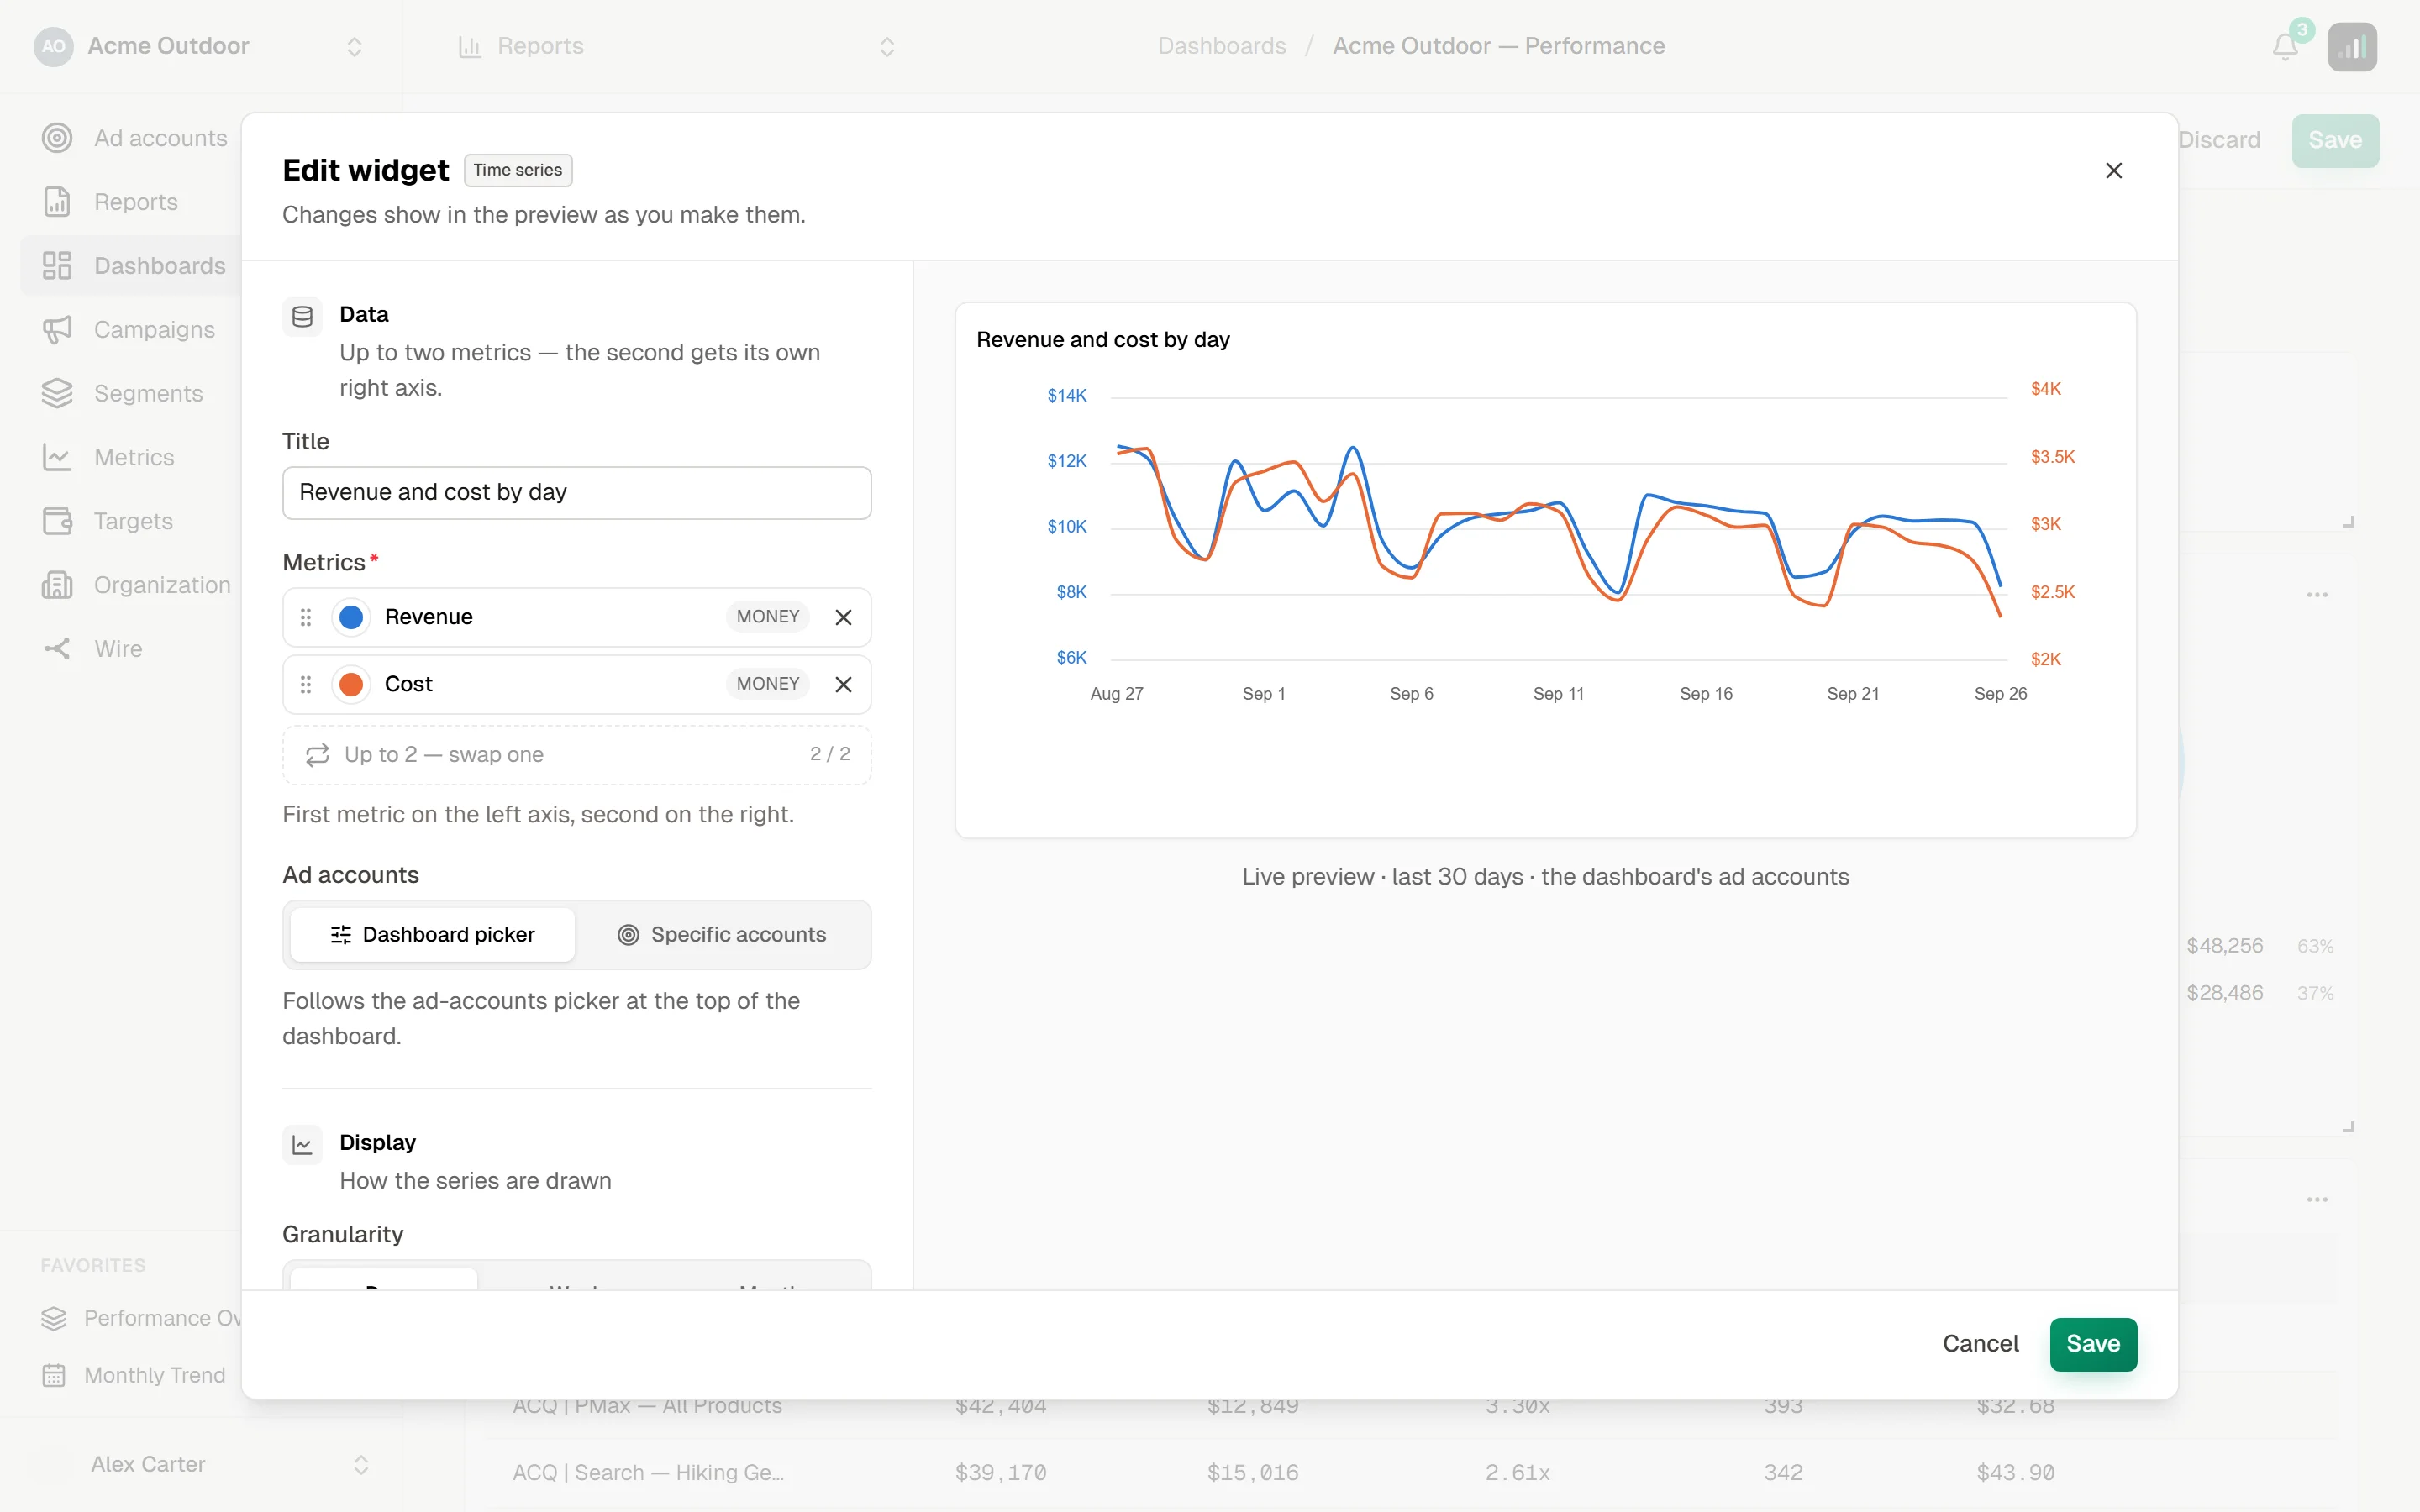Screen dimensions: 2420x1512
Task: Save the widget changes
Action: (x=2093, y=1344)
